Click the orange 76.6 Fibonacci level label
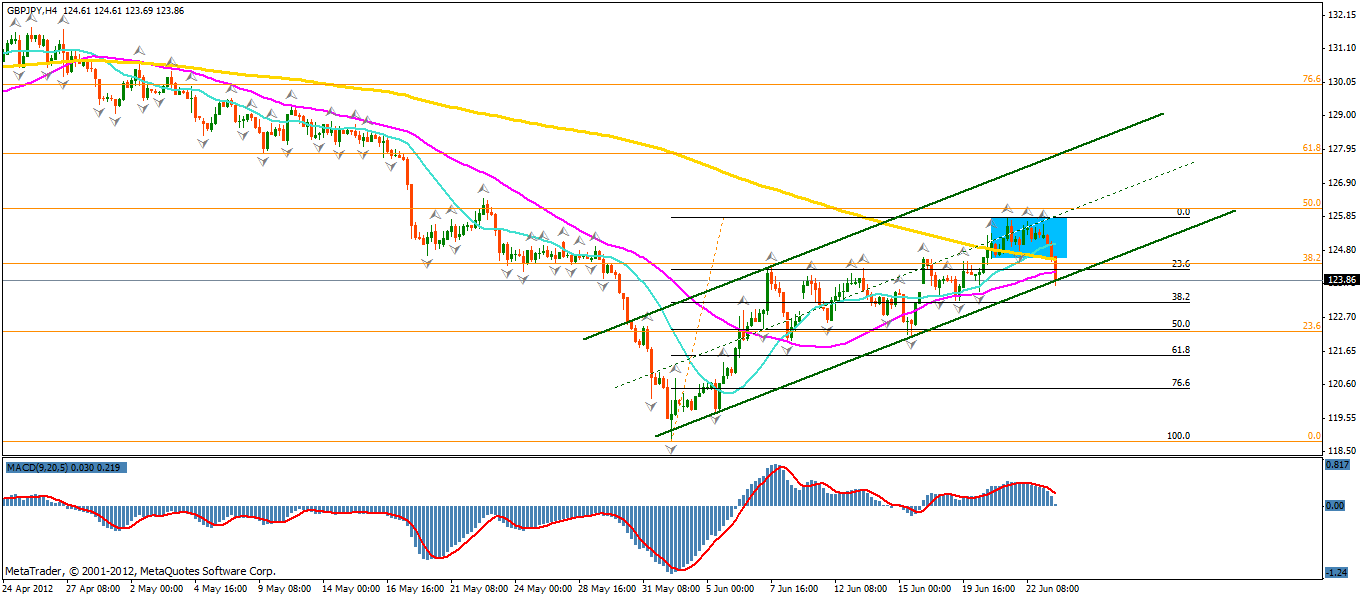The height and width of the screenshot is (596, 1360). (1312, 79)
